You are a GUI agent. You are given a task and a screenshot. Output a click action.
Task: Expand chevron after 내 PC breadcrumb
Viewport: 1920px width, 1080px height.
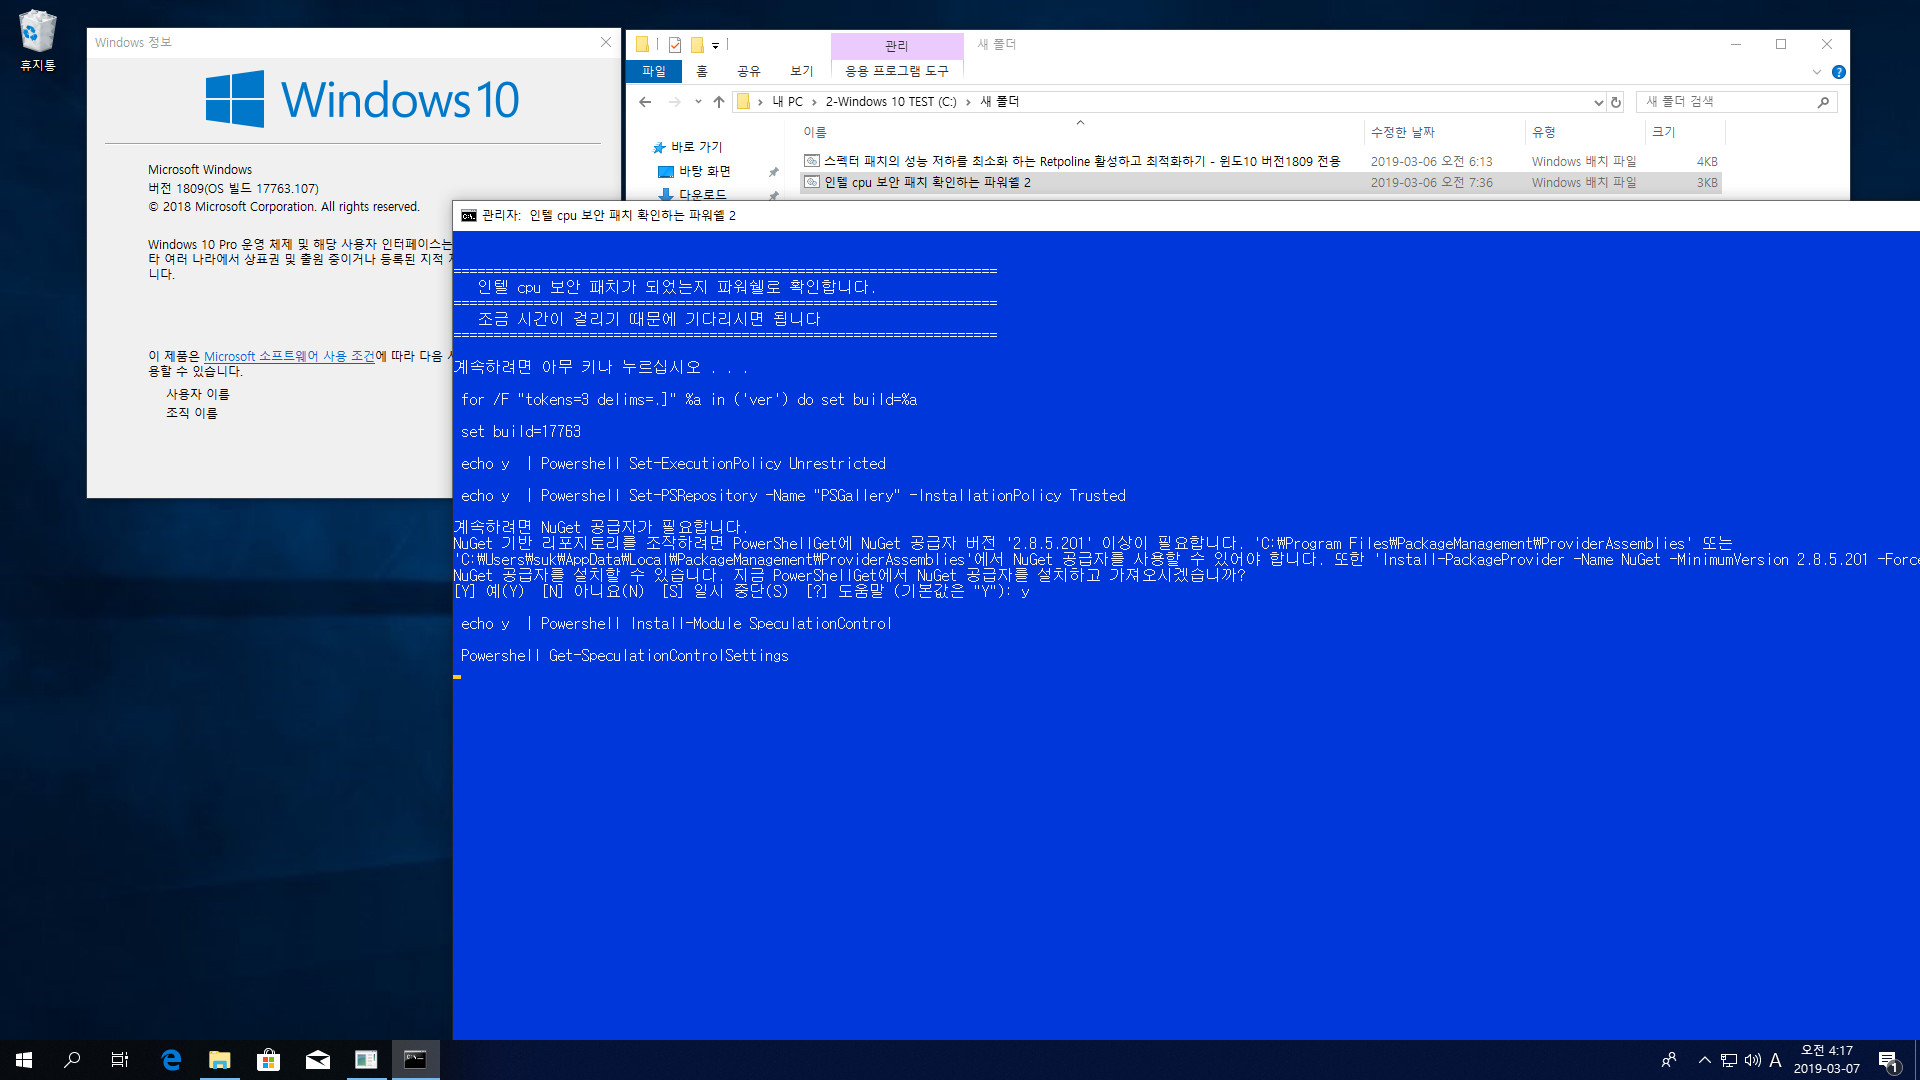click(x=814, y=102)
